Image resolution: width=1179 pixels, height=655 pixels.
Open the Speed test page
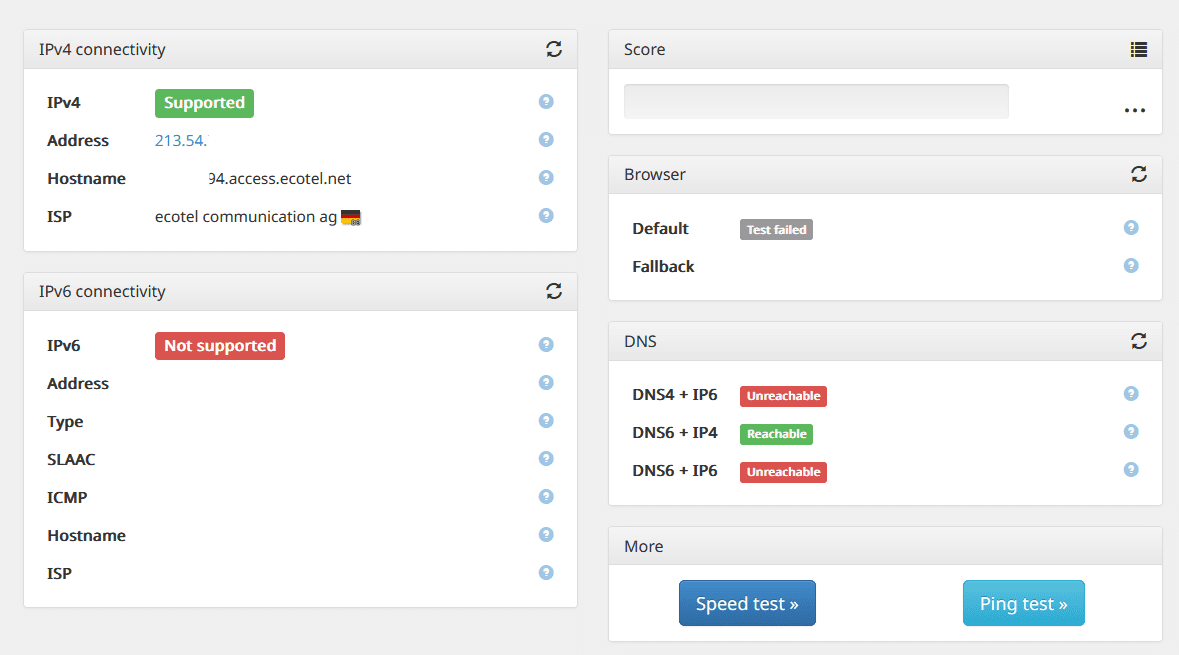click(x=747, y=603)
